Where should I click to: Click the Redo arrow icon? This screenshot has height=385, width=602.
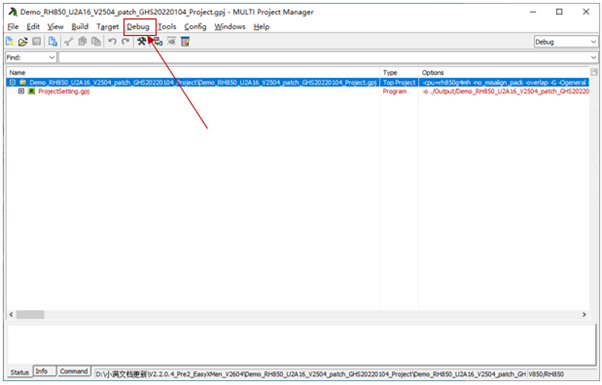125,41
